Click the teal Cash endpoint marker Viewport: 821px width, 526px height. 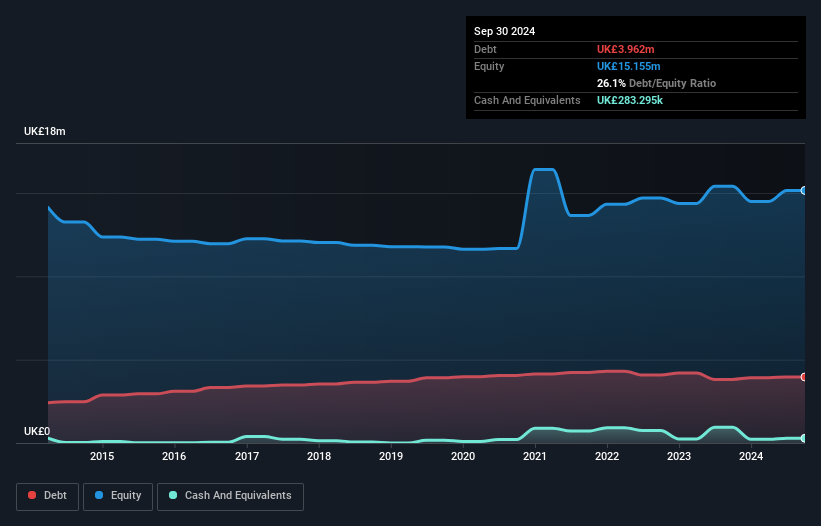click(804, 438)
